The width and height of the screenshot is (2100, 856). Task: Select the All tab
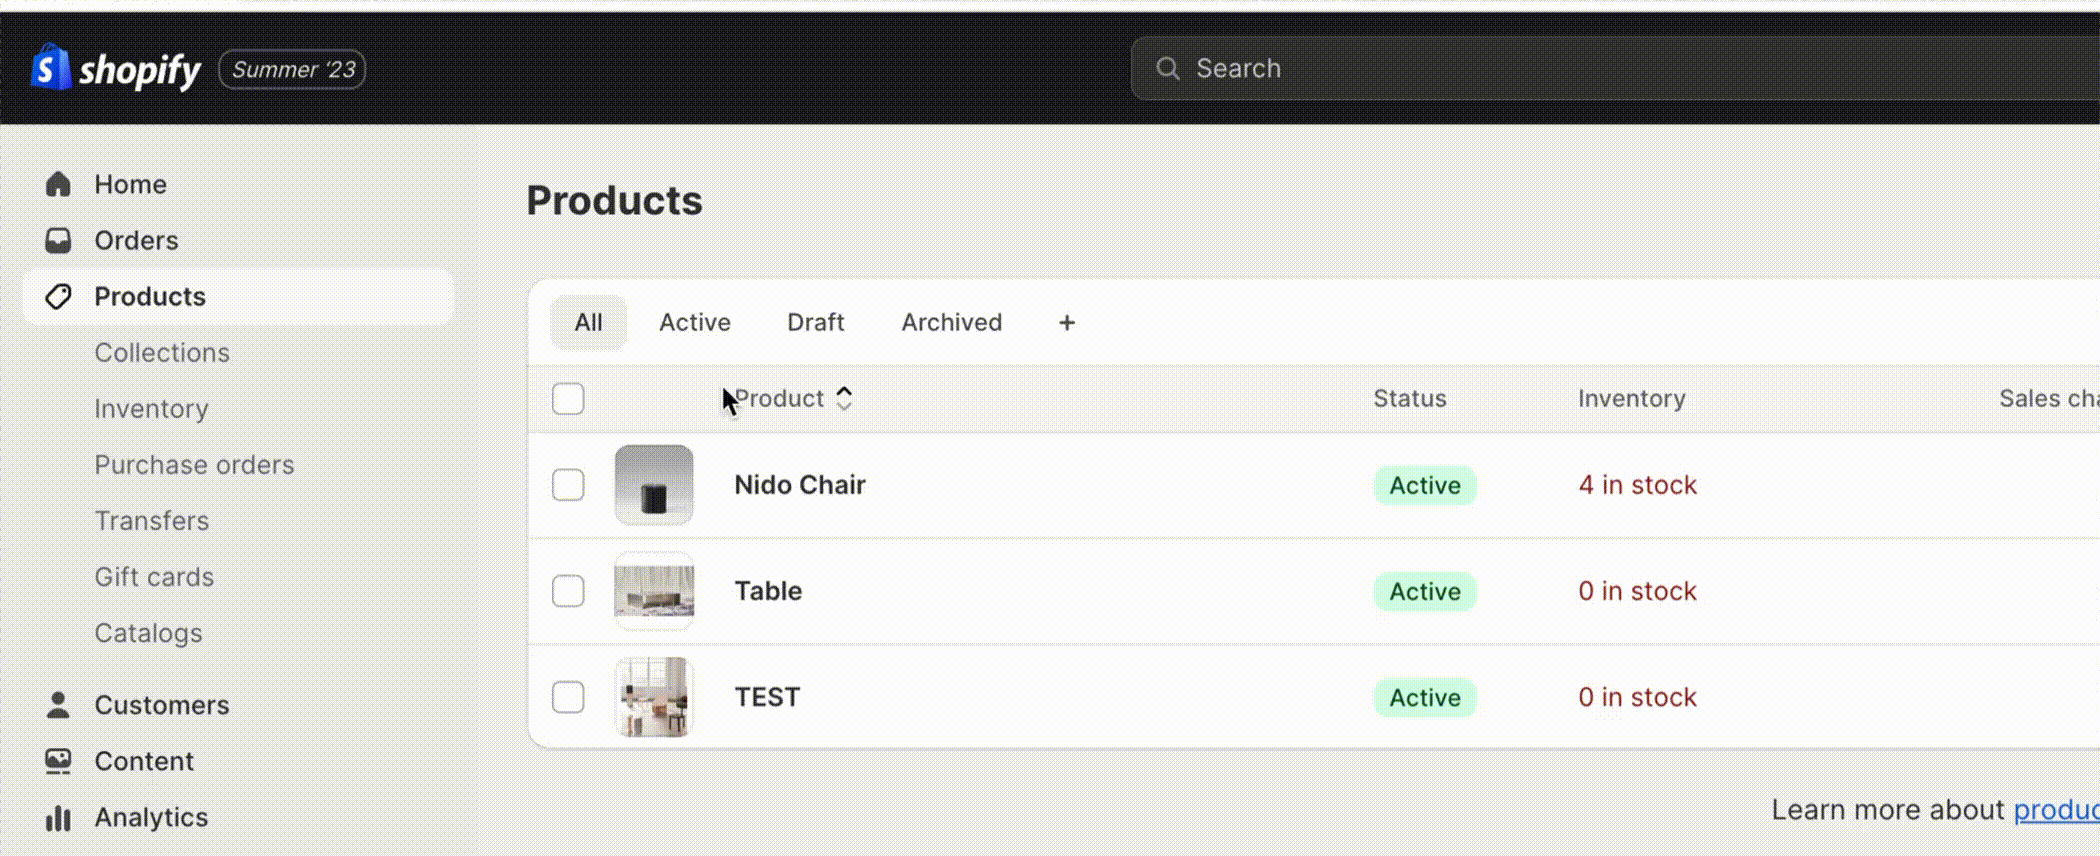[x=588, y=322]
